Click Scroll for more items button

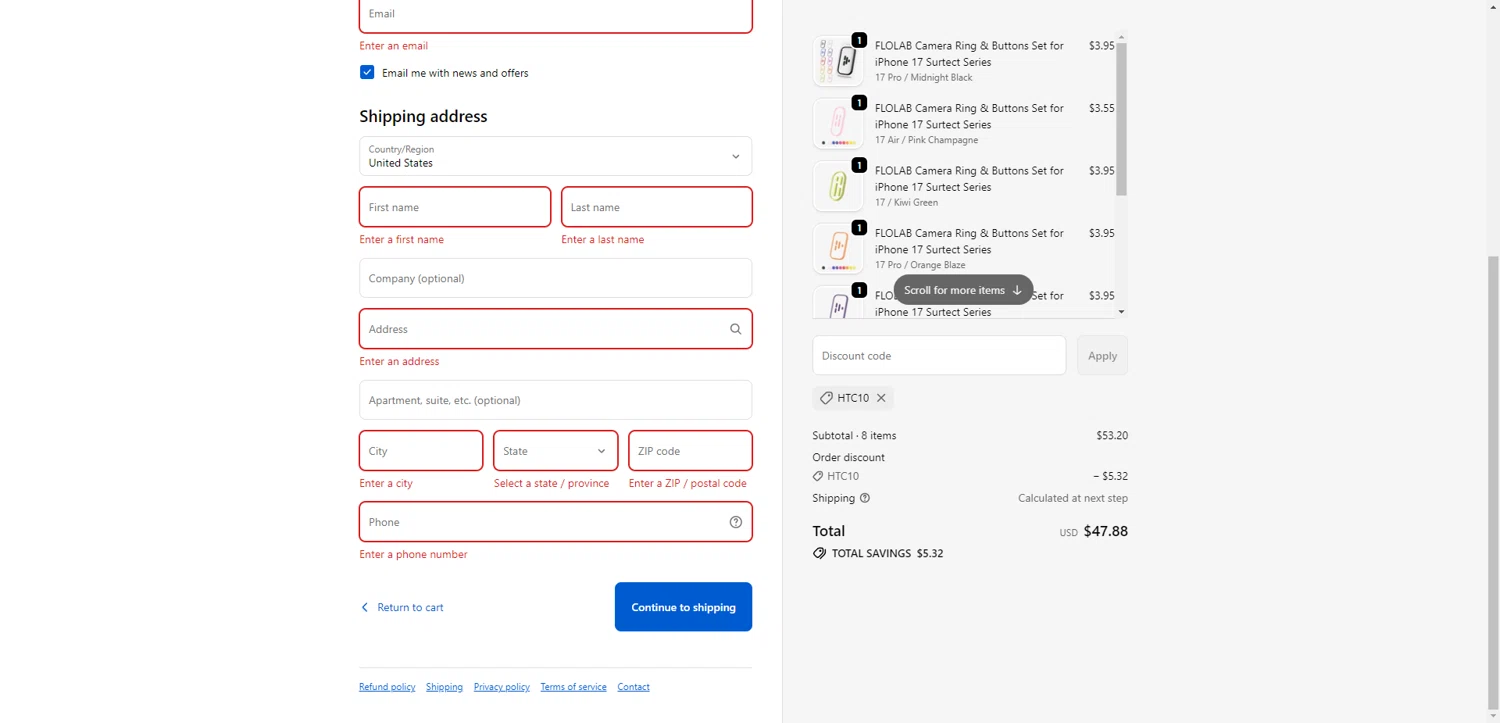963,290
